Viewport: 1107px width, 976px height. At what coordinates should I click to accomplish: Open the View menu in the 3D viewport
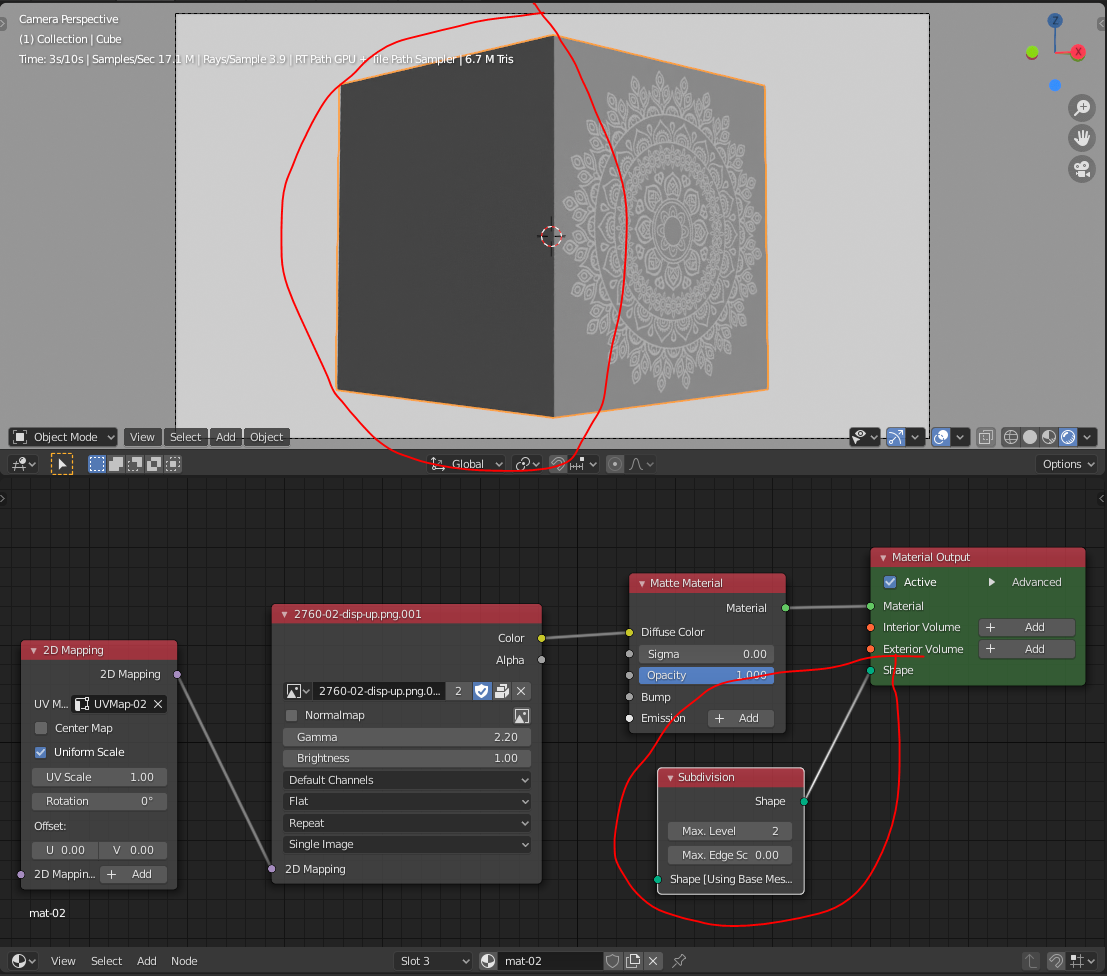point(142,436)
